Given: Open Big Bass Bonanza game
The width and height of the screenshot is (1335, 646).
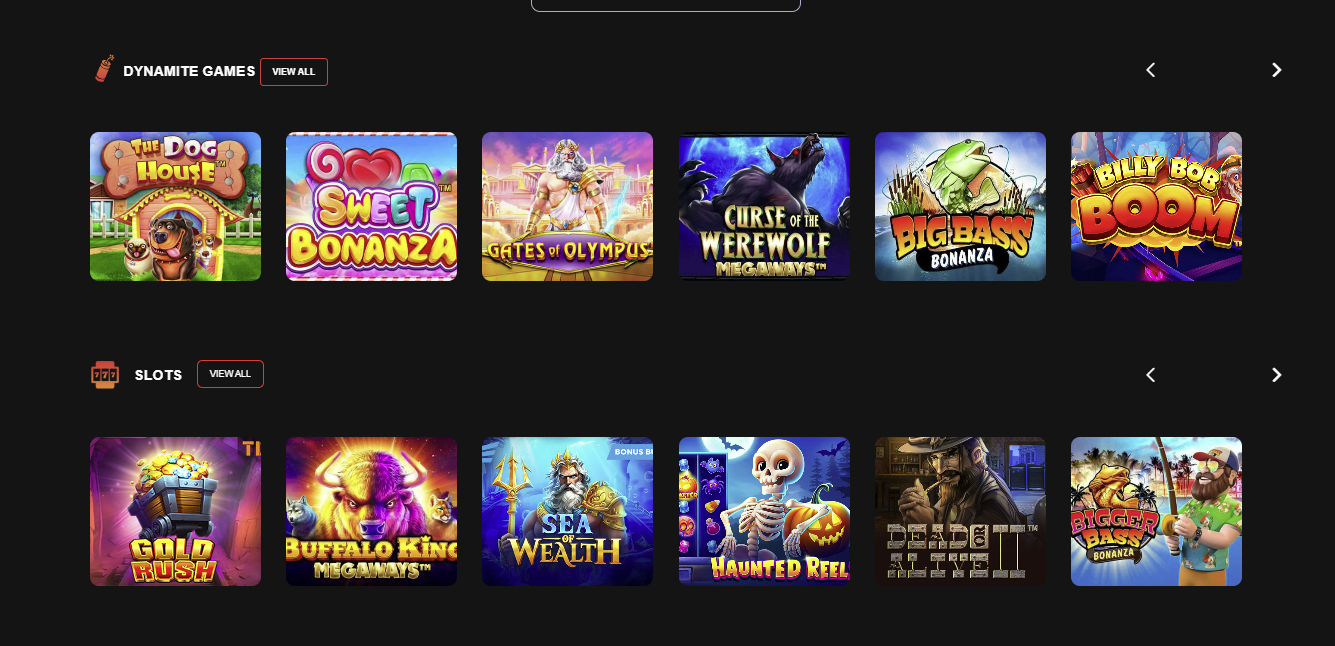Looking at the screenshot, I should click(x=960, y=207).
